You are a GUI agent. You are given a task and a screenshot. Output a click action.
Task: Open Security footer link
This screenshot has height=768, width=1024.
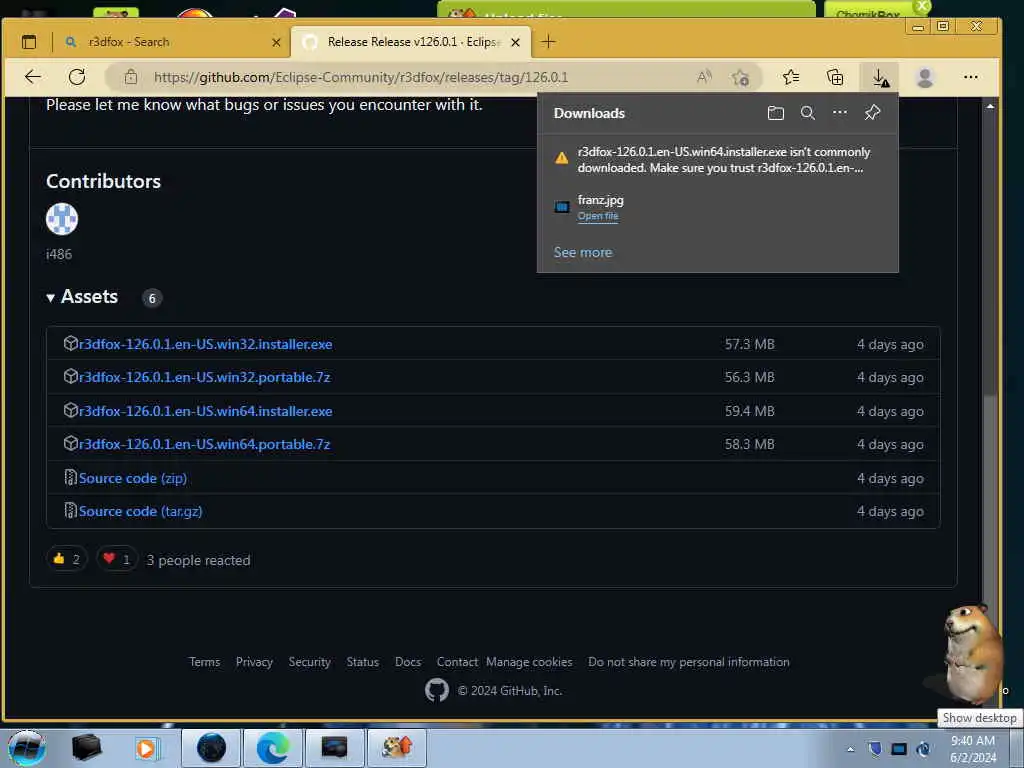[310, 662]
